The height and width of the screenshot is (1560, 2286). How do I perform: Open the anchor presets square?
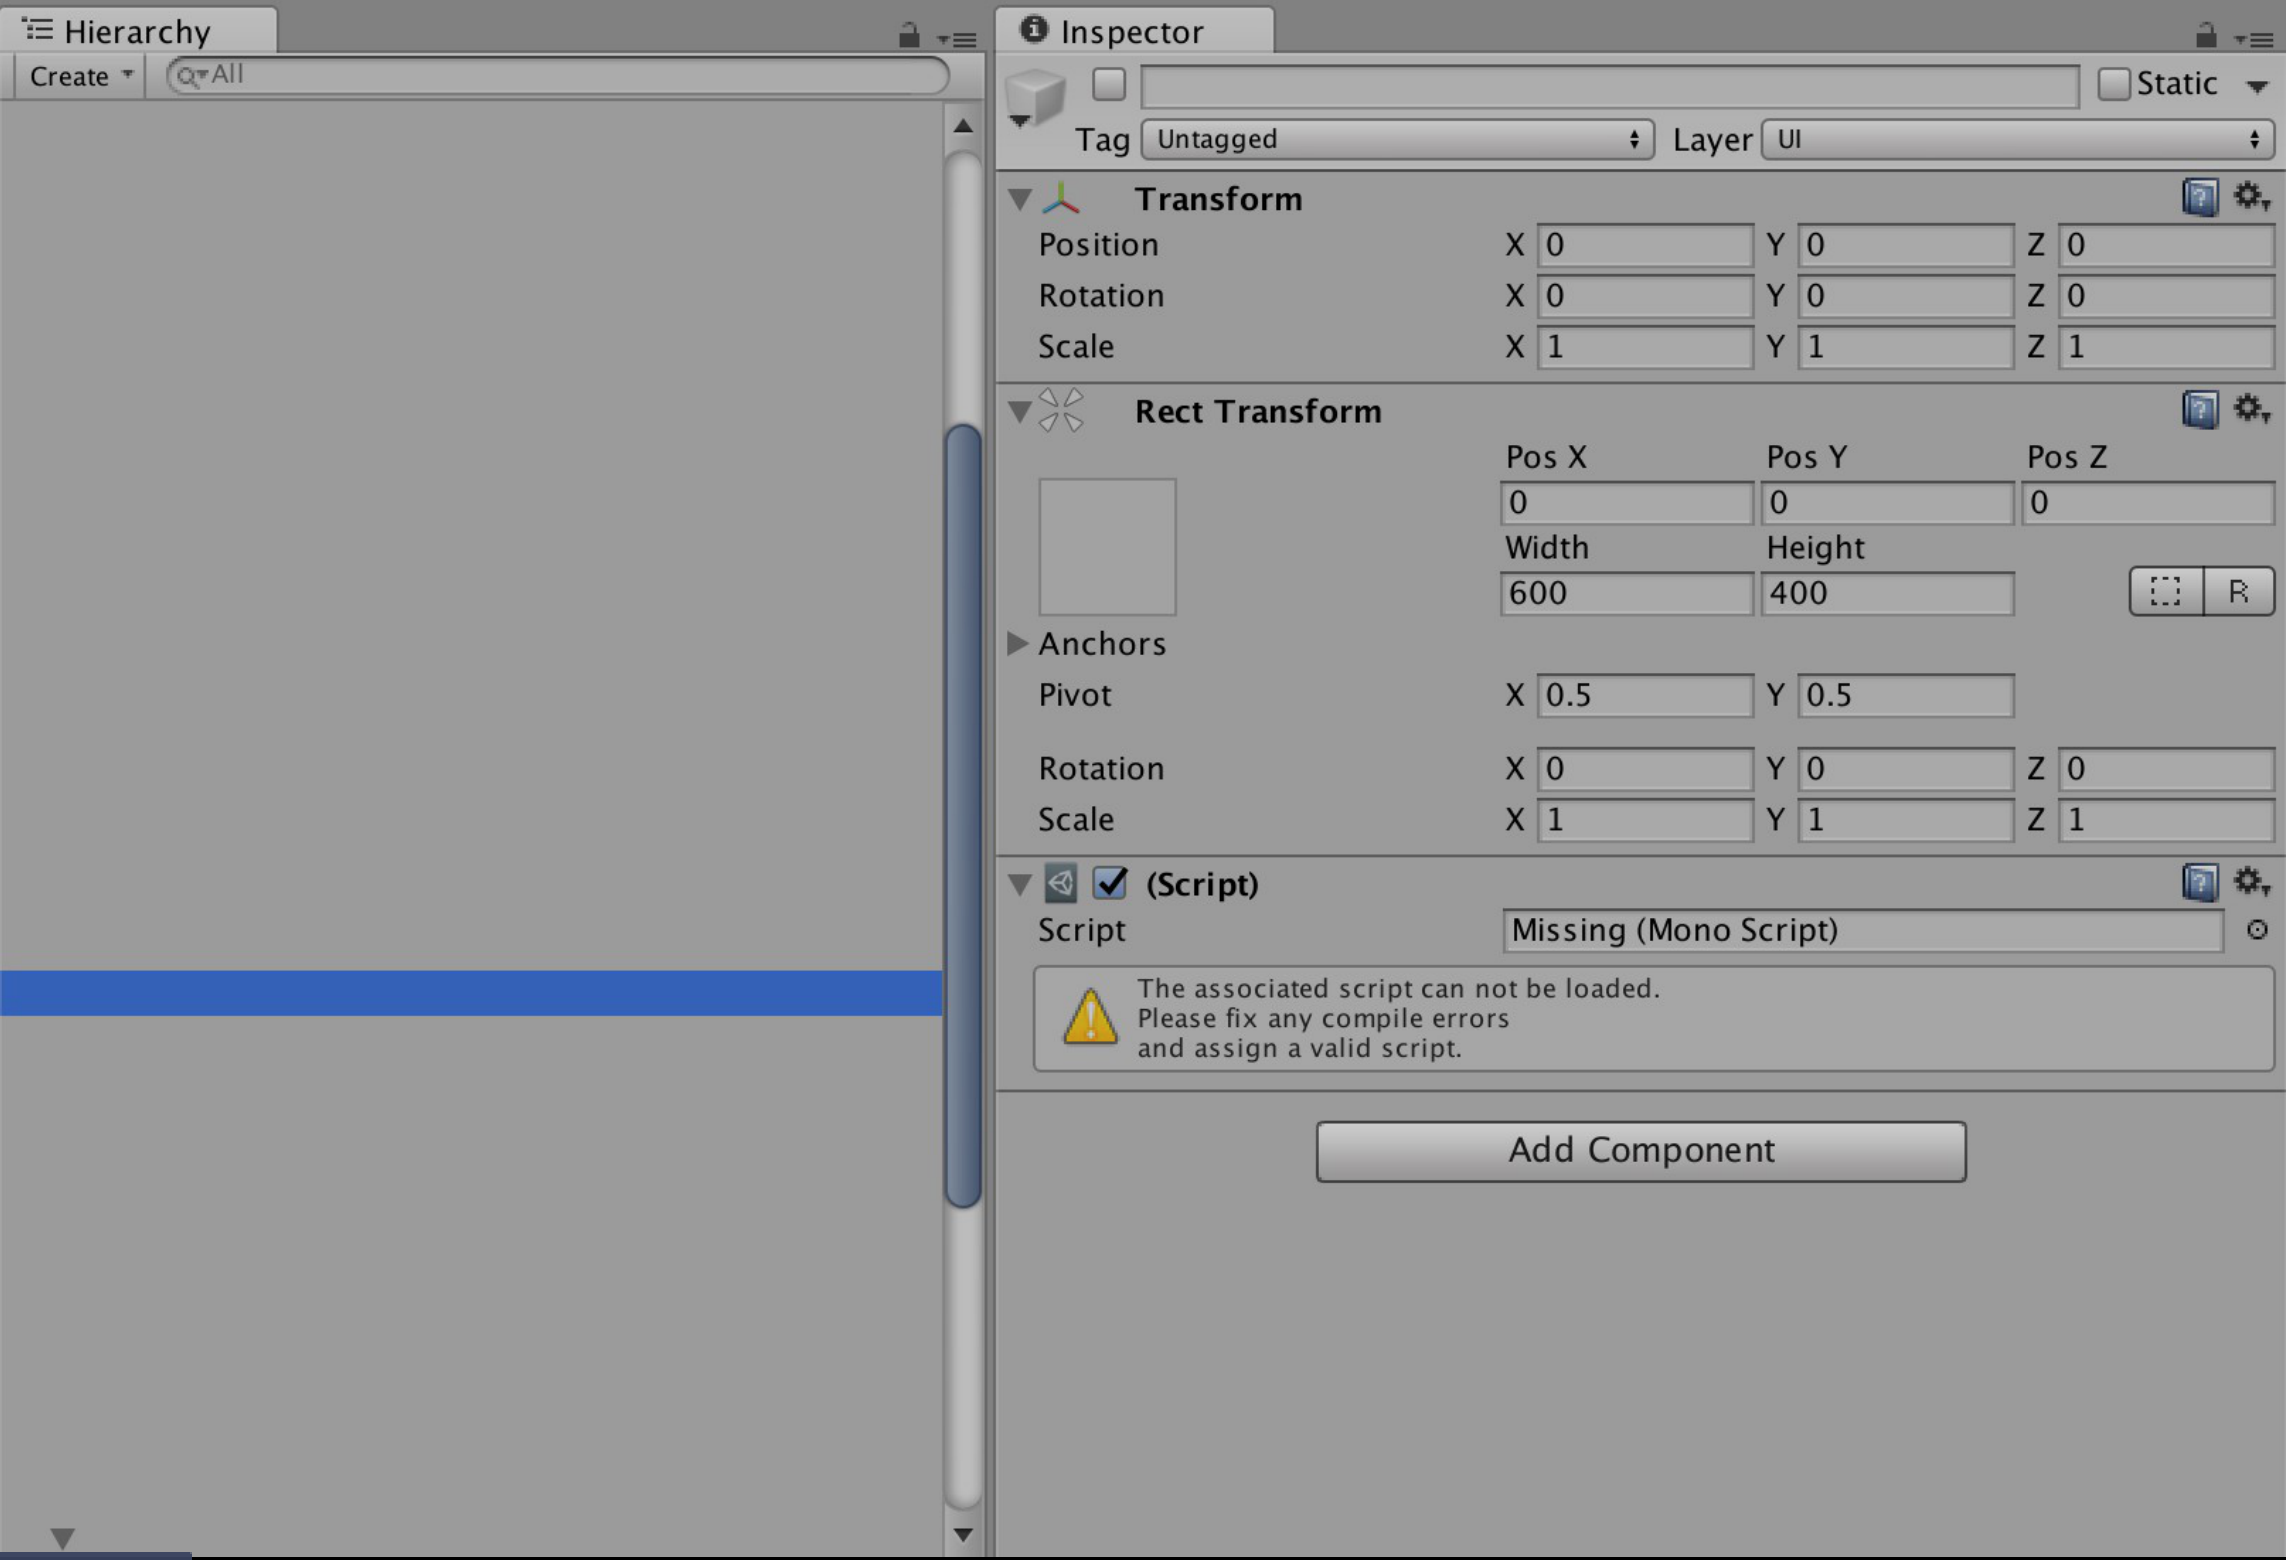point(1106,546)
